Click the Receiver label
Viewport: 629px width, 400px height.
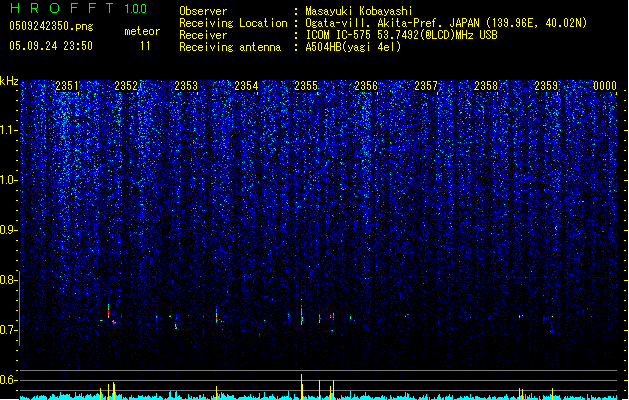pos(203,35)
